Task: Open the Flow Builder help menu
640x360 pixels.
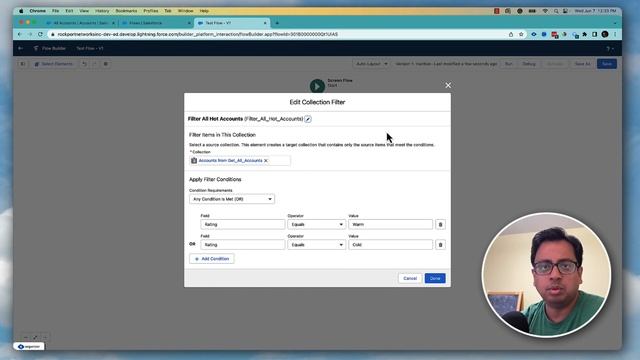Action: pos(609,49)
